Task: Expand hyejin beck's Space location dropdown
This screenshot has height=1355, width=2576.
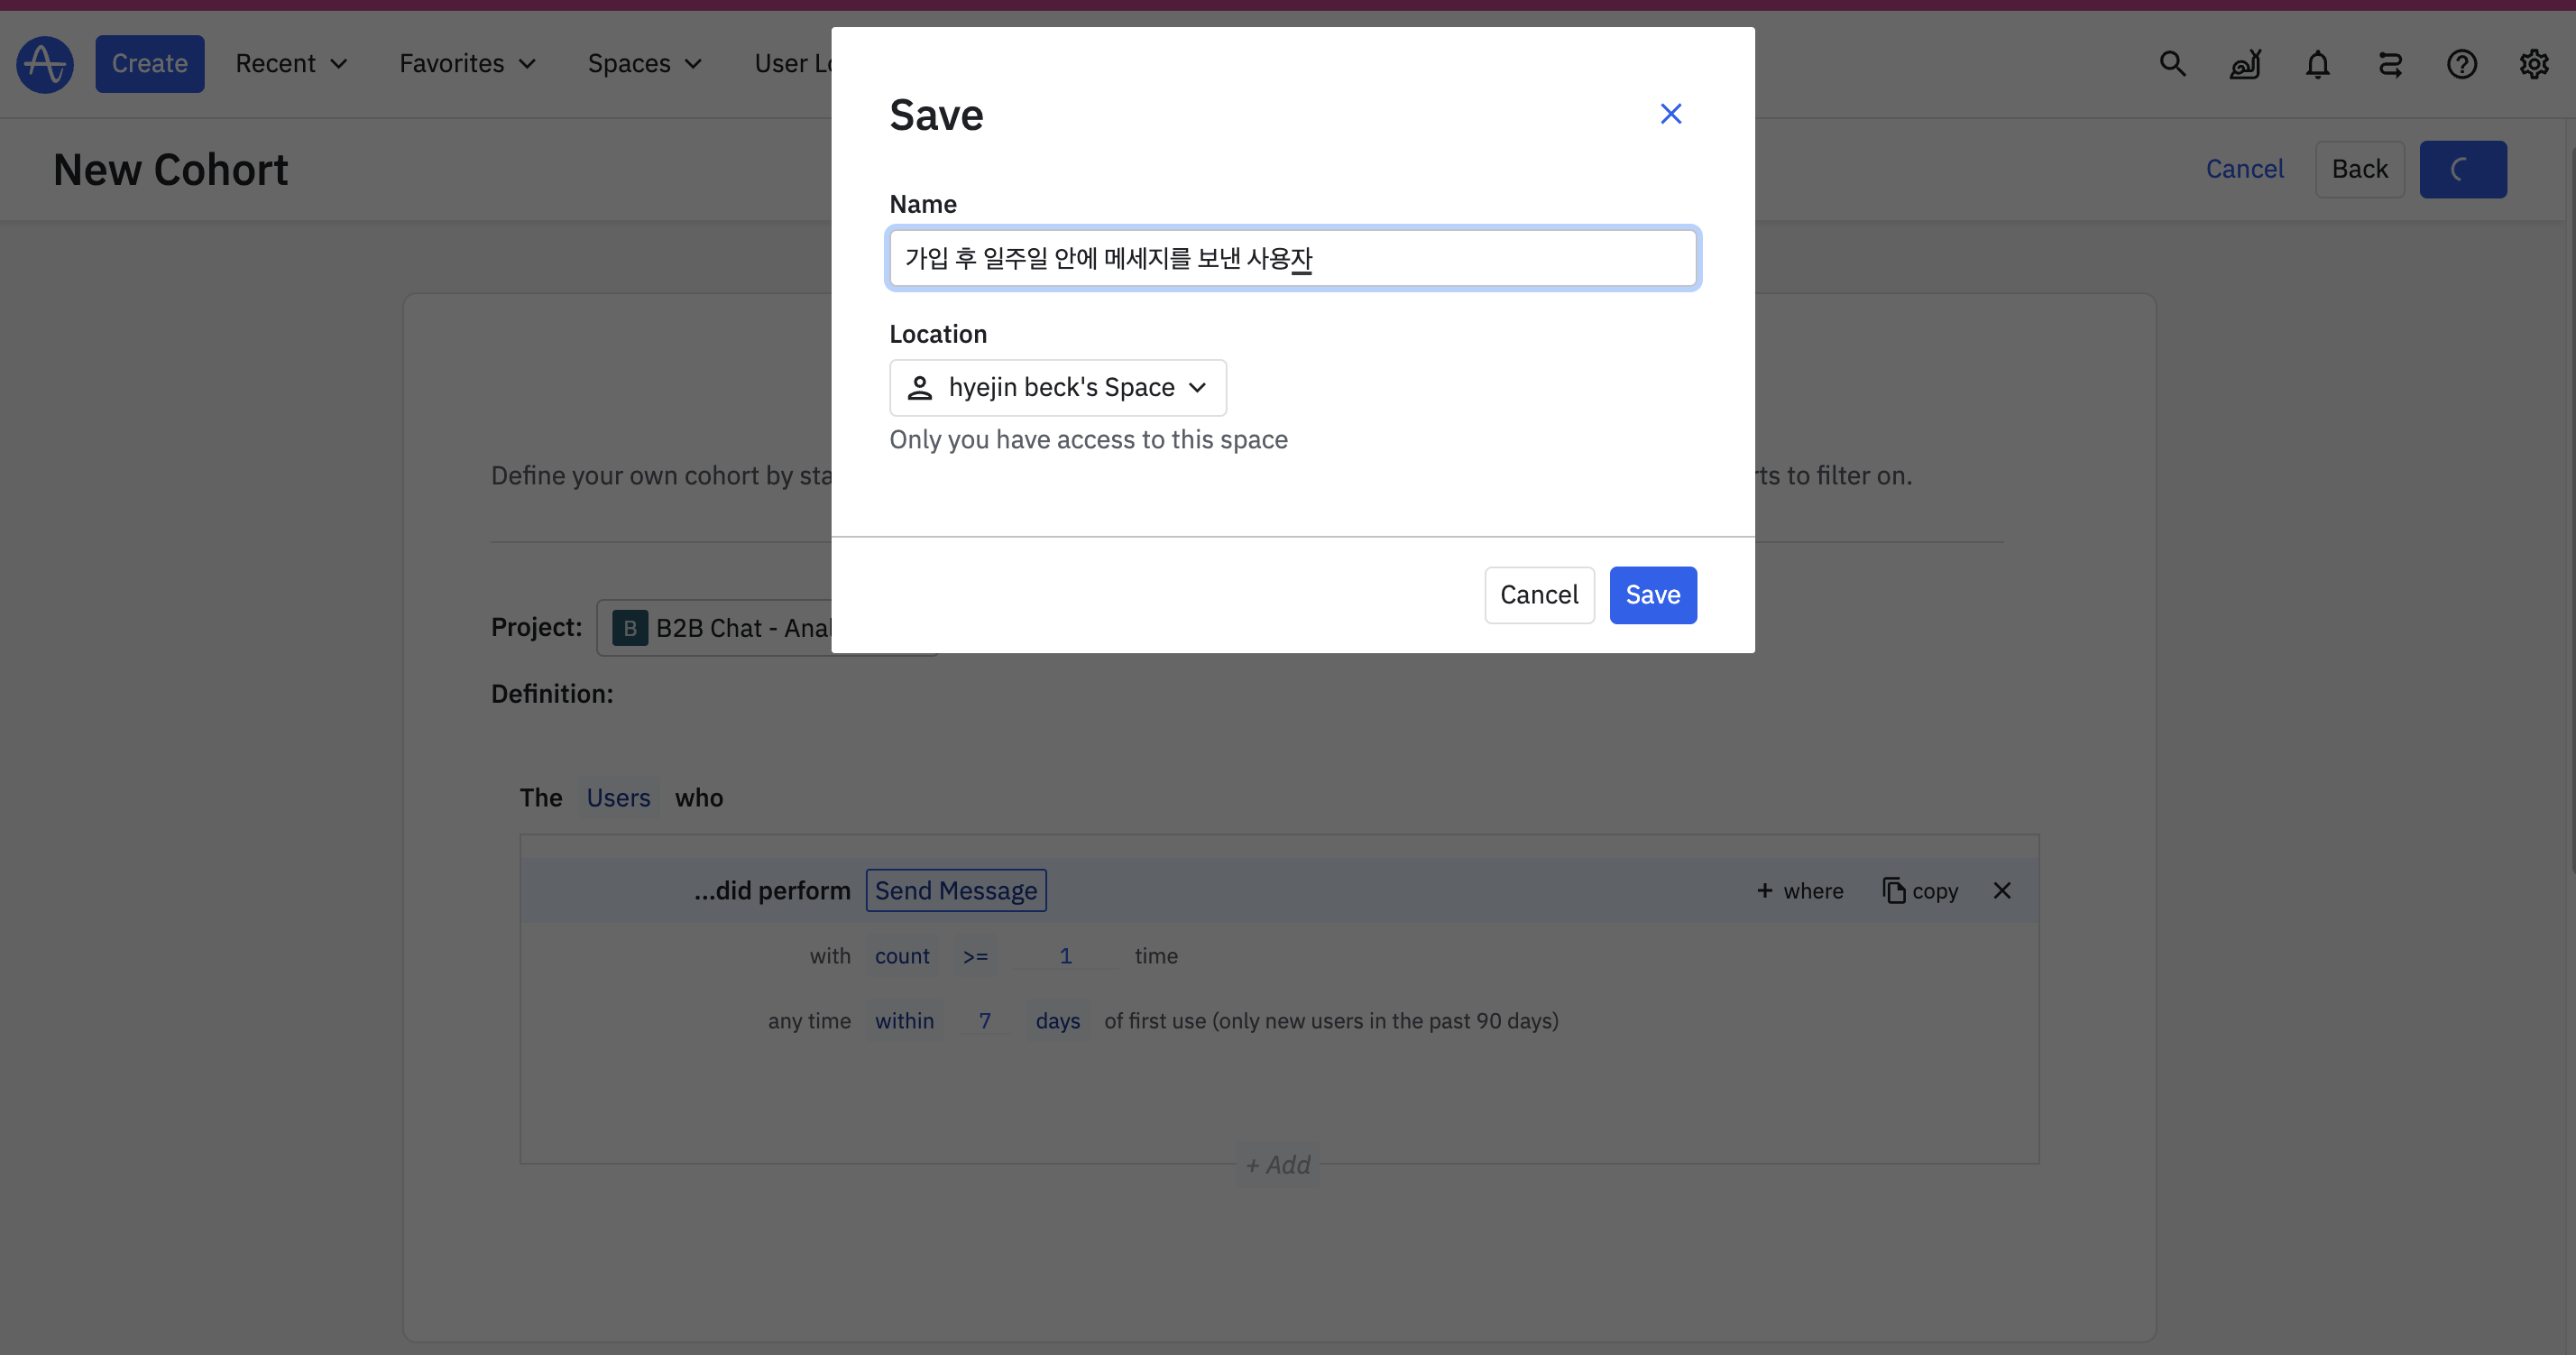Action: coord(1057,387)
